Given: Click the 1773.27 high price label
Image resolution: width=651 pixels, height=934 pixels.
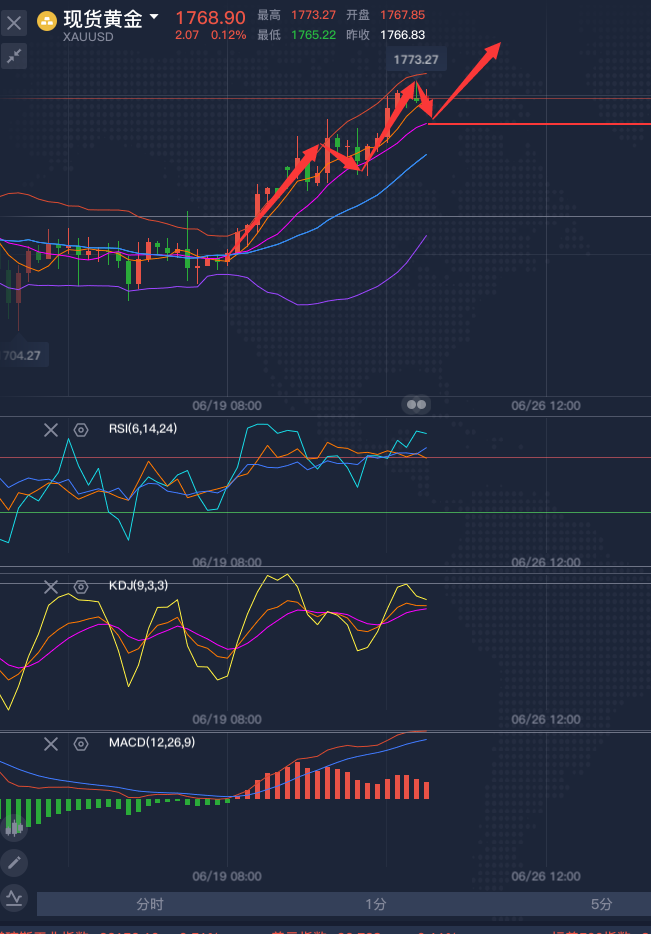Looking at the screenshot, I should click(x=416, y=60).
